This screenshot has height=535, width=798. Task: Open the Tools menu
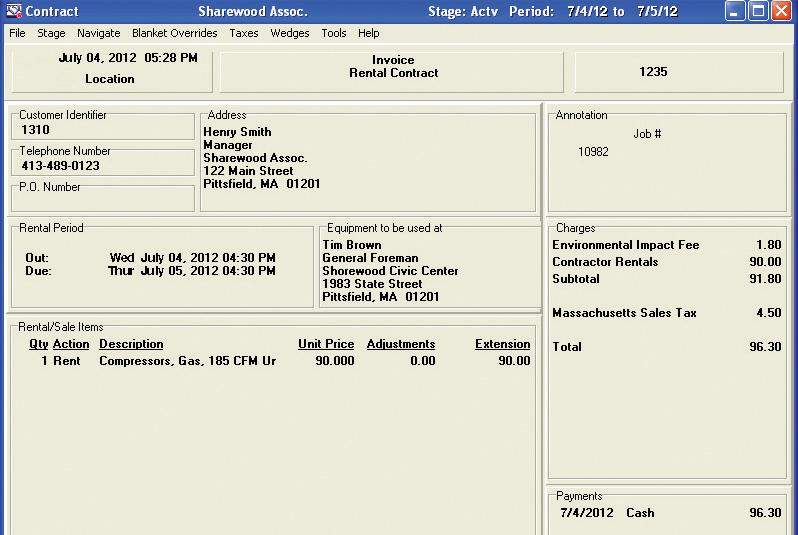pyautogui.click(x=334, y=33)
